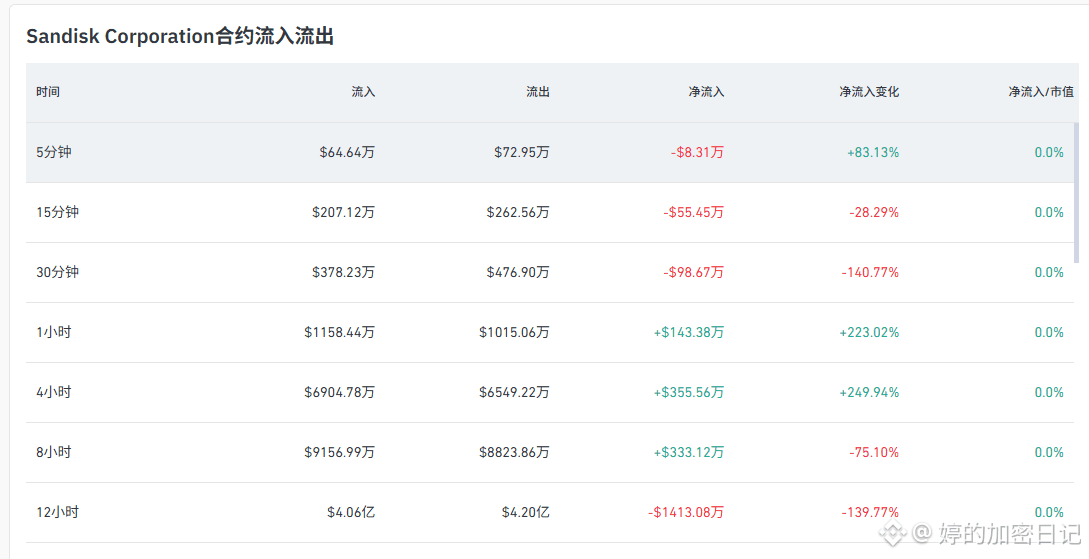Click the 婷的加密日记 watermark text
The image size is (1089, 559).
[1010, 533]
